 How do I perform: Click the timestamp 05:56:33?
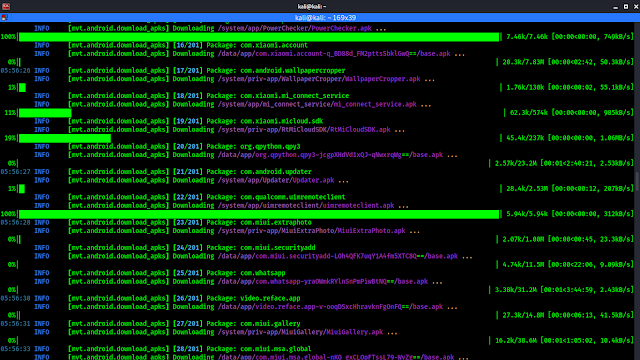[x=16, y=349]
